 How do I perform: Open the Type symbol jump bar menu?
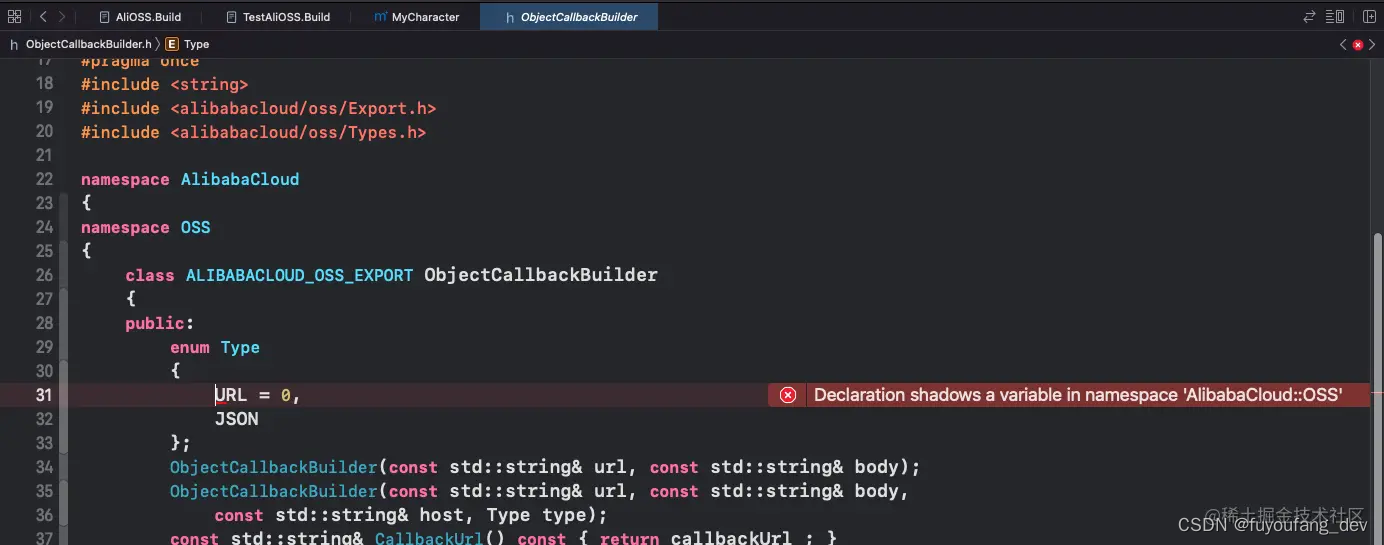[197, 44]
